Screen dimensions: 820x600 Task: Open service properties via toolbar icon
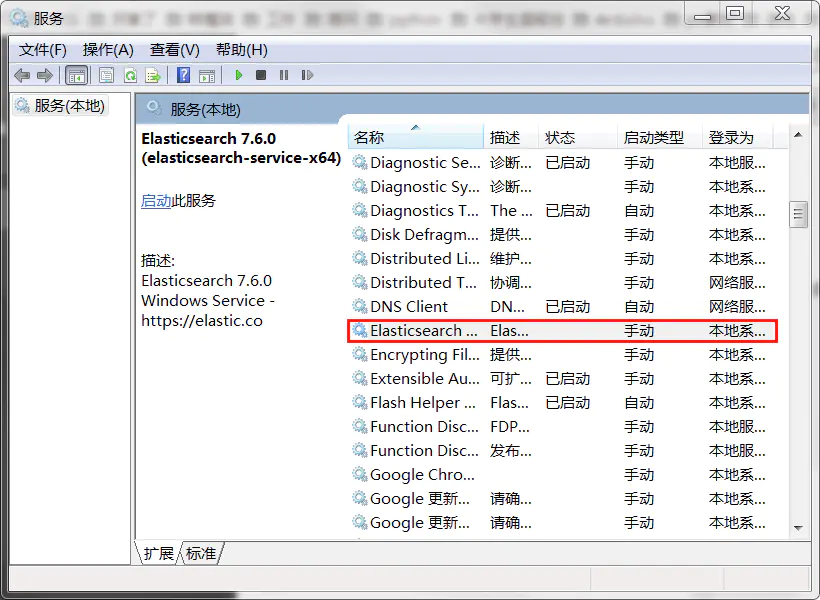click(106, 74)
